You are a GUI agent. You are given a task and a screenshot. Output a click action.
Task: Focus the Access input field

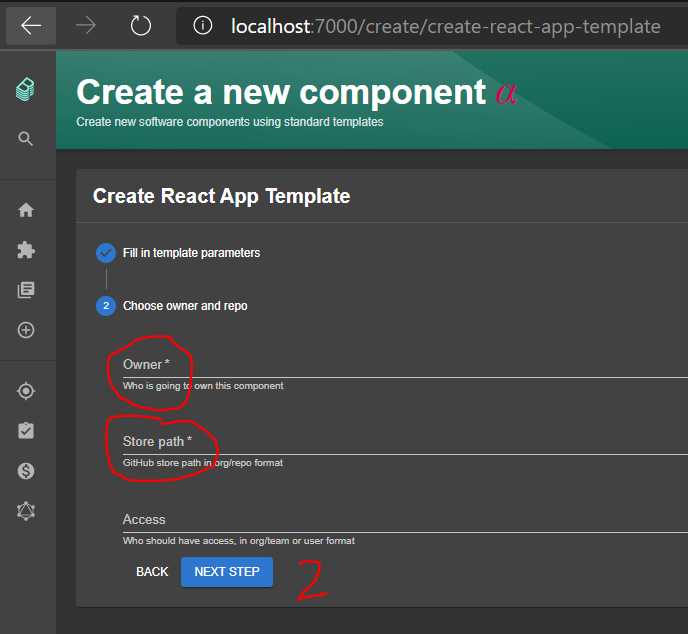click(x=405, y=520)
